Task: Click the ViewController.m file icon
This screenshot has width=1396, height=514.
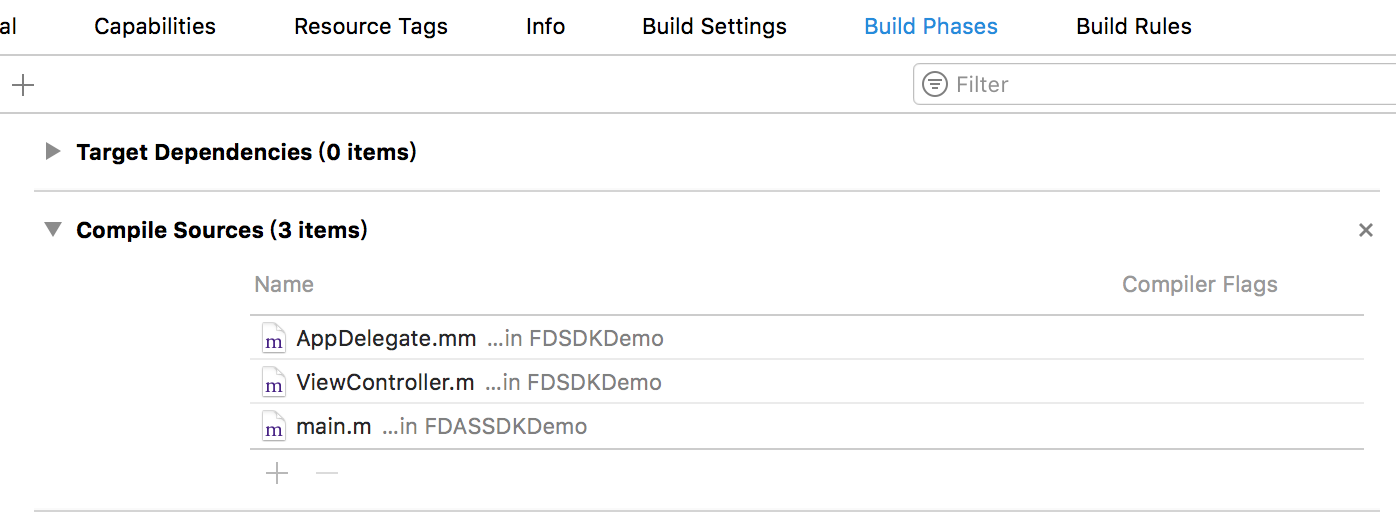Action: [273, 383]
